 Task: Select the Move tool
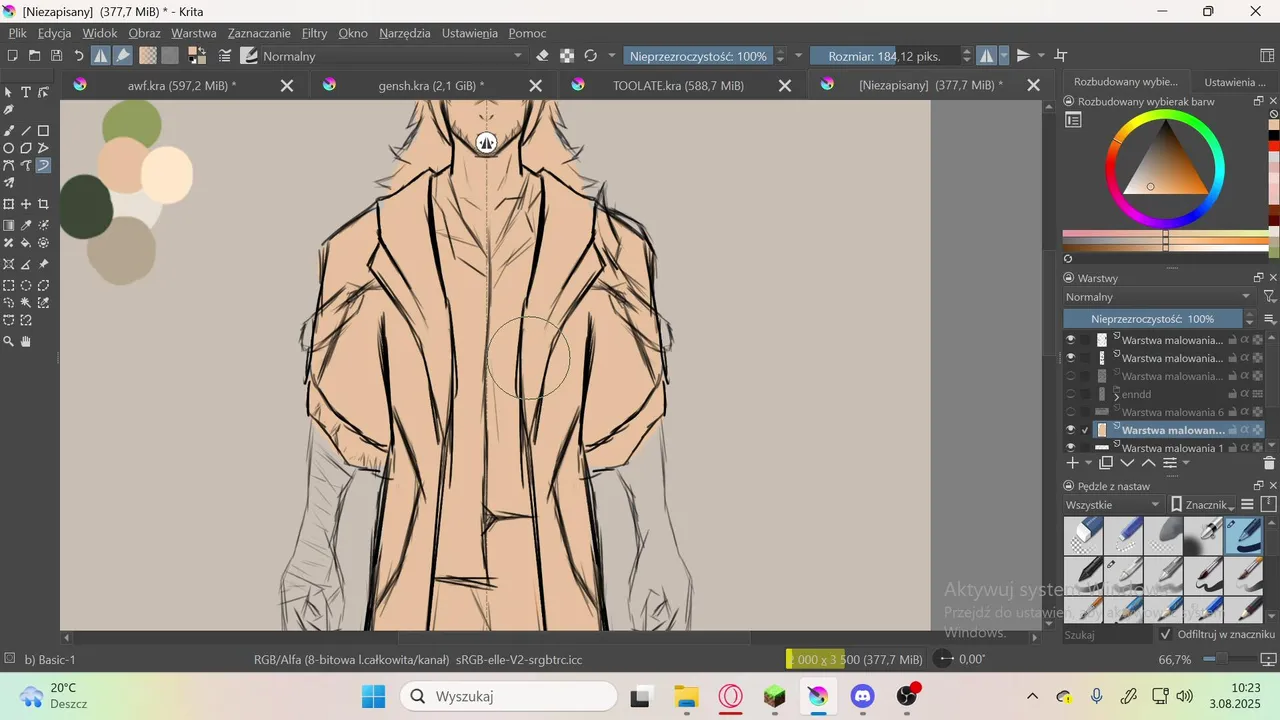point(26,204)
